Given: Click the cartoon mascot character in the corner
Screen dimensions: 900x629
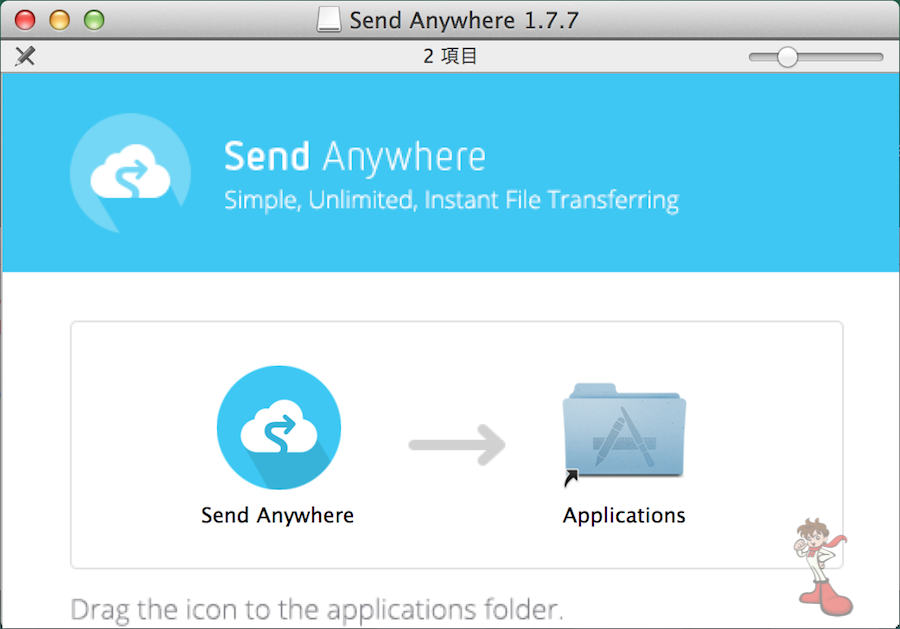Looking at the screenshot, I should coord(823,567).
